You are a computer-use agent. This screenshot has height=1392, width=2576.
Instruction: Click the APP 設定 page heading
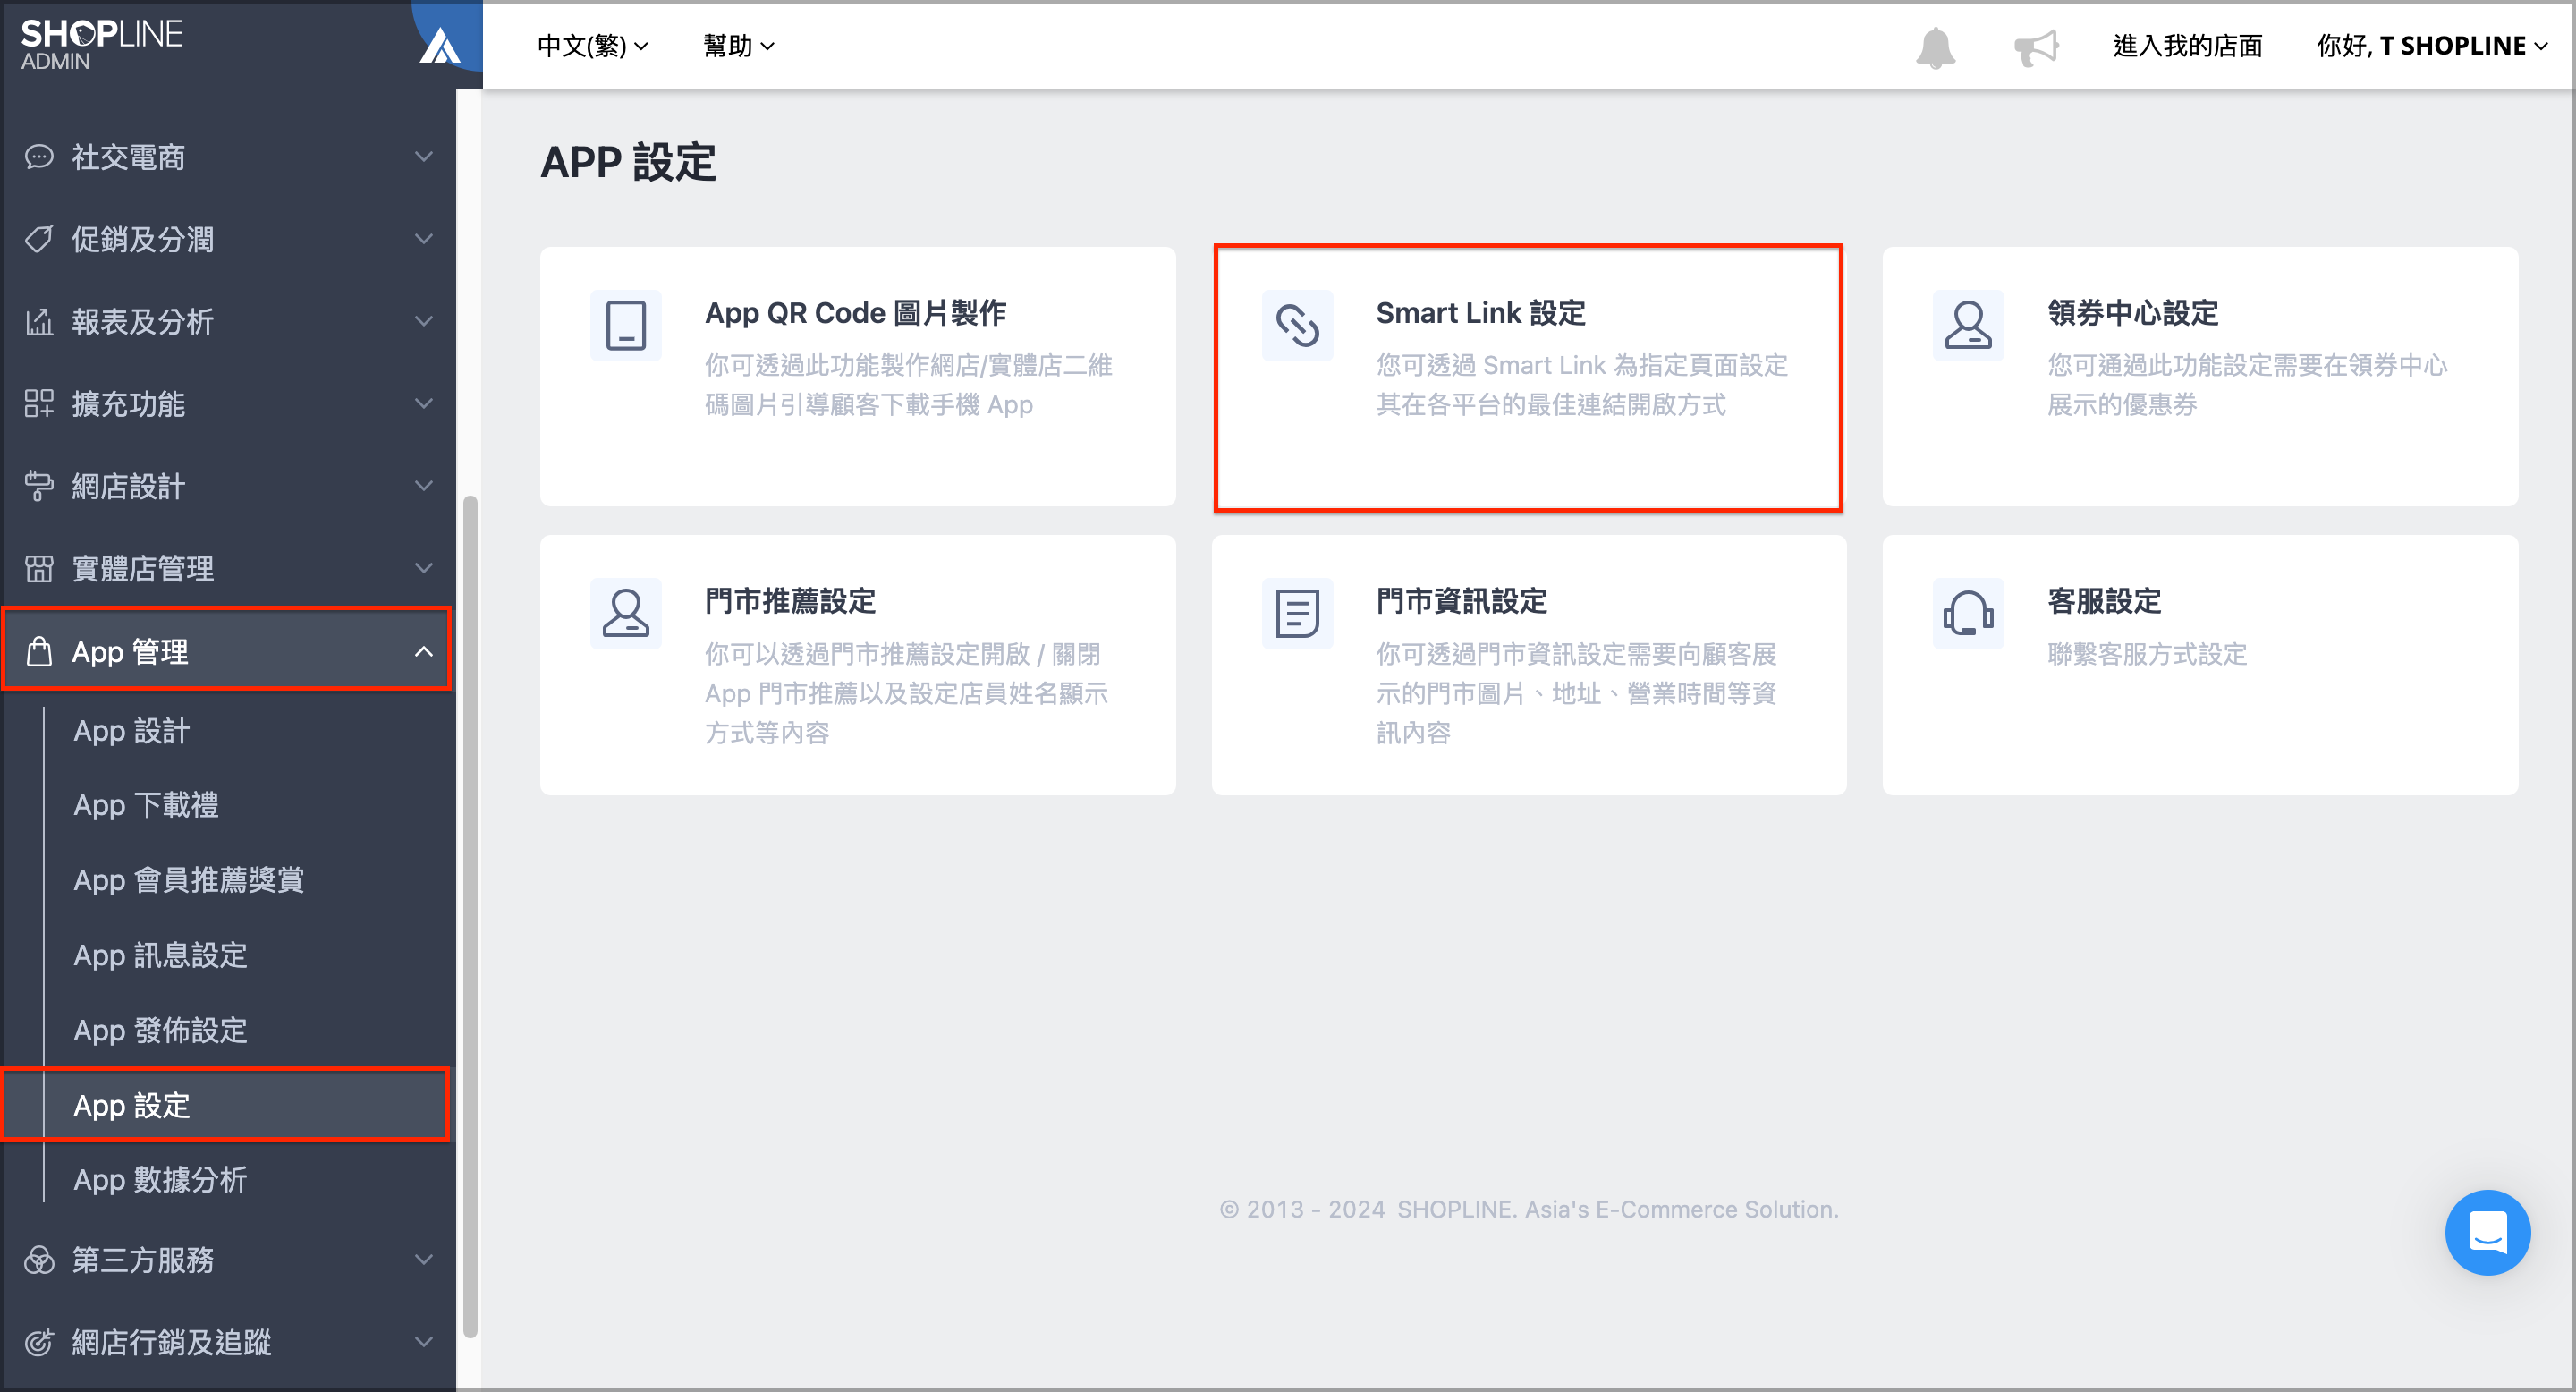pos(628,162)
